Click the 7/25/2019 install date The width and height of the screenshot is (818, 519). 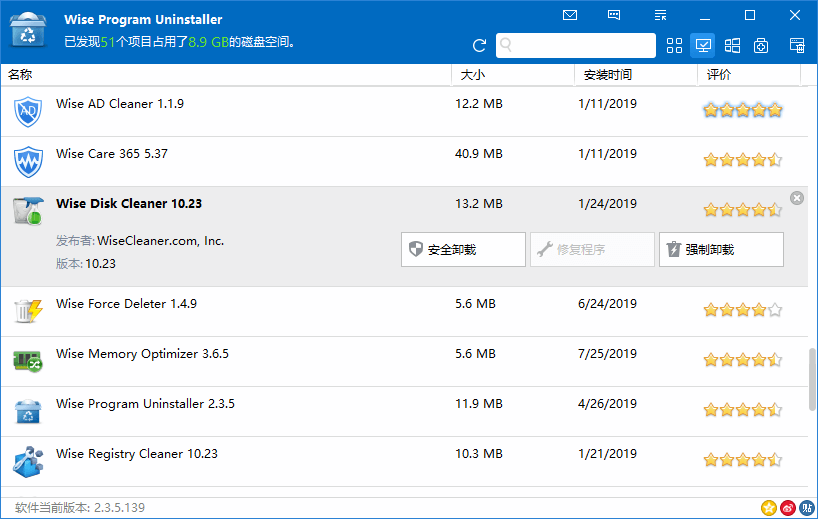[x=607, y=354]
